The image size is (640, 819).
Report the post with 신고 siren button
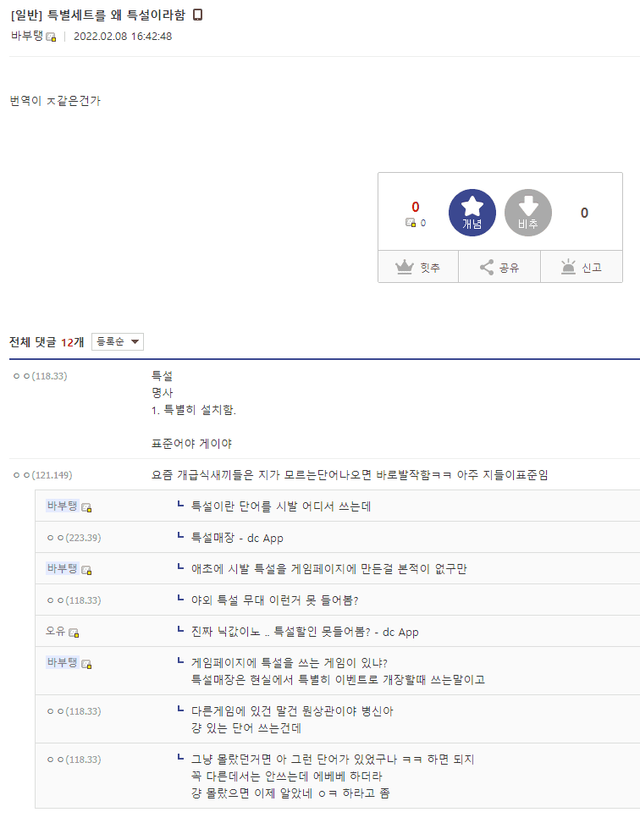(x=581, y=267)
